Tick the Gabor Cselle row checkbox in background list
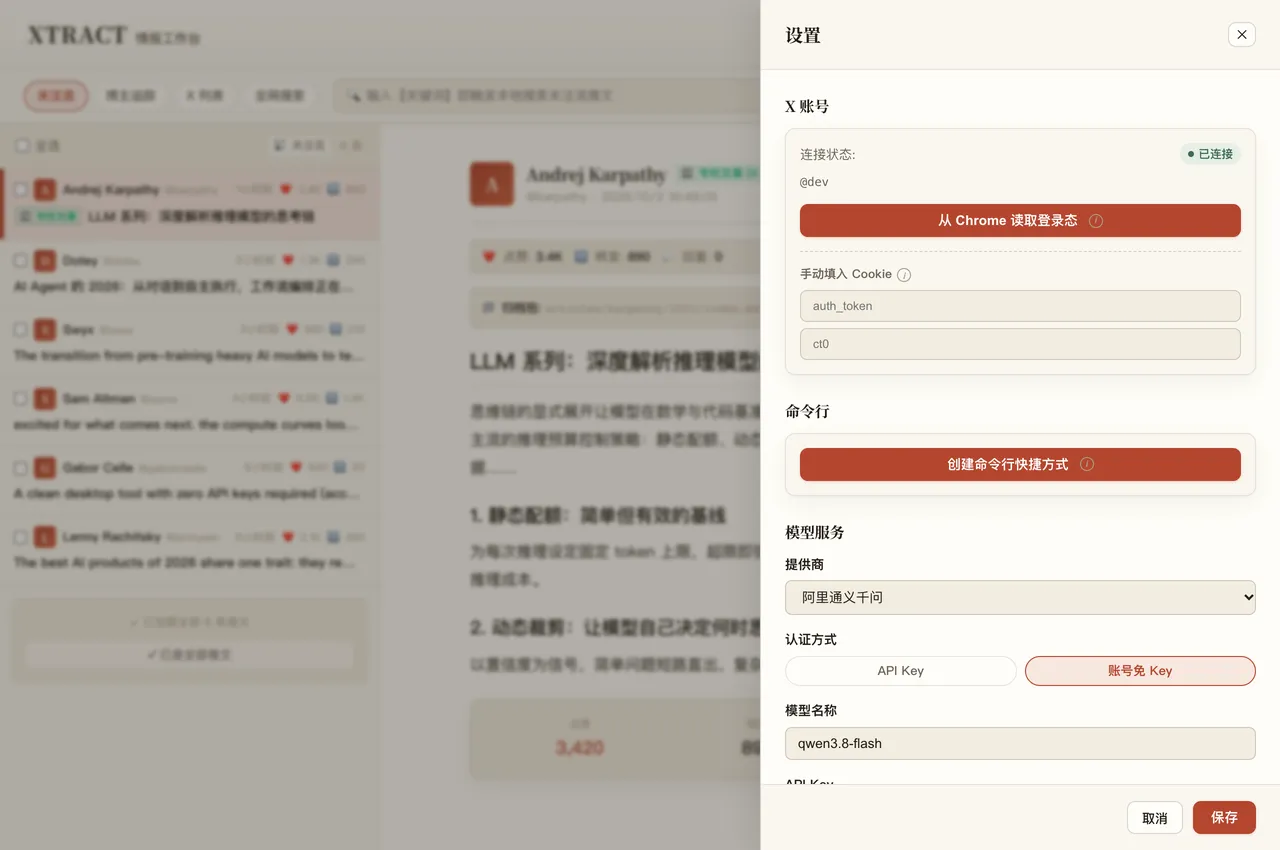Screen dimensions: 1280x850 (21, 467)
